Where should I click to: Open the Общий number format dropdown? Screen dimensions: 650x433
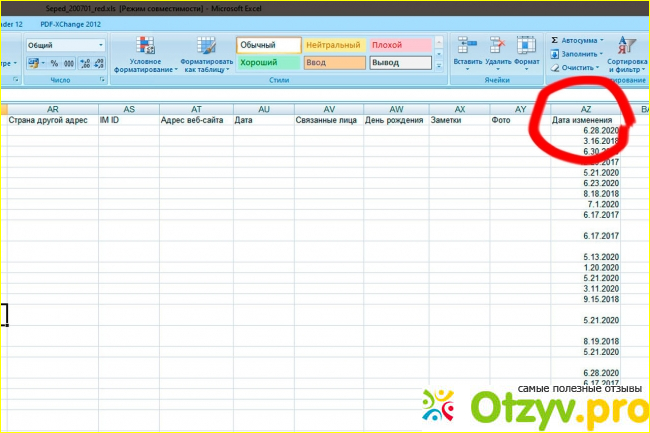click(101, 45)
